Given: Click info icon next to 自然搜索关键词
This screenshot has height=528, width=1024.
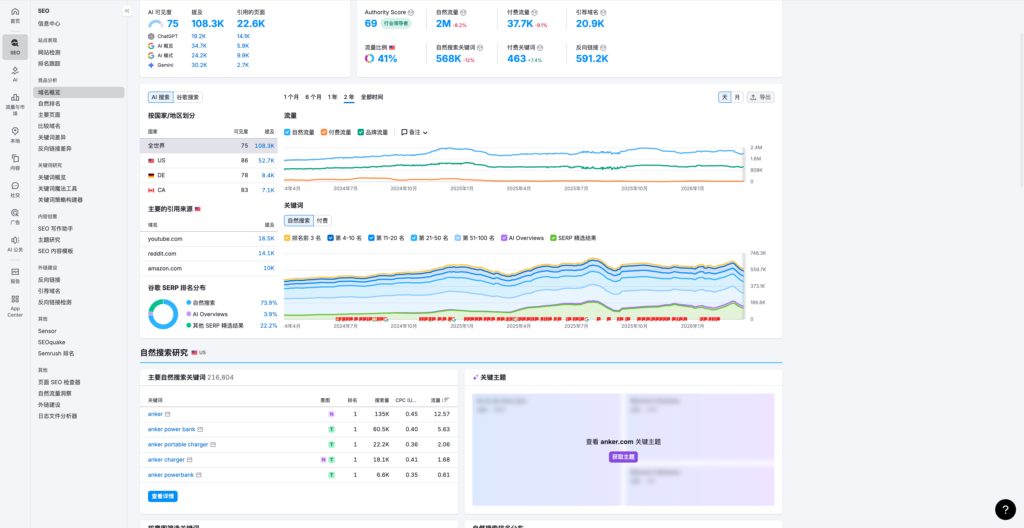Looking at the screenshot, I should coord(480,48).
